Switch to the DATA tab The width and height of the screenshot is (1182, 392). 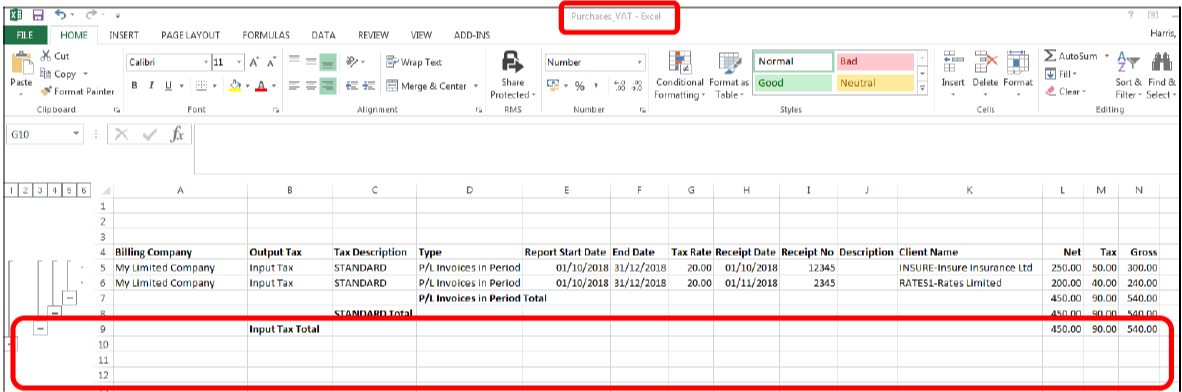tap(323, 35)
